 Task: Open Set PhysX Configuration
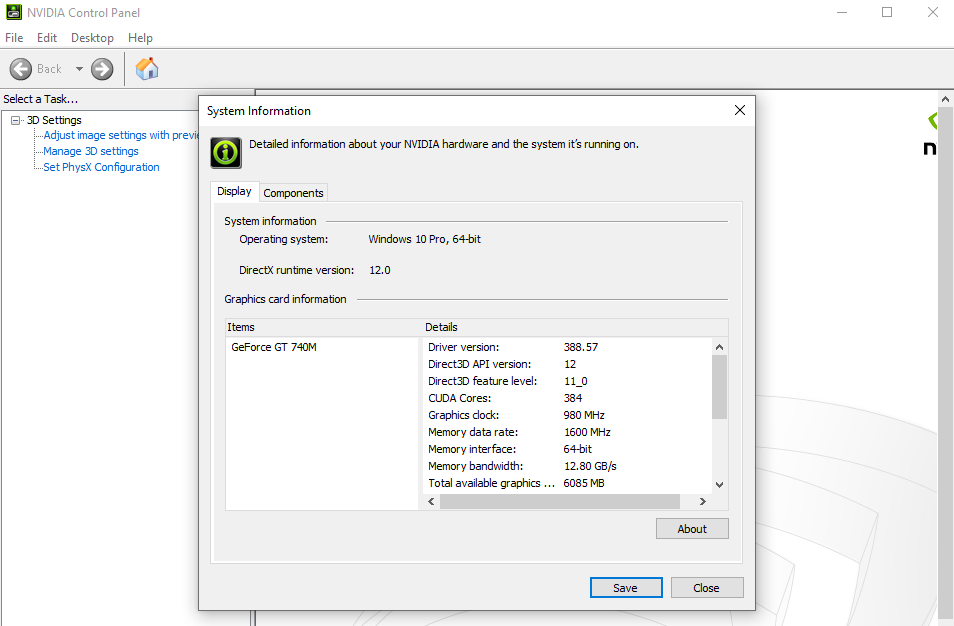[101, 167]
